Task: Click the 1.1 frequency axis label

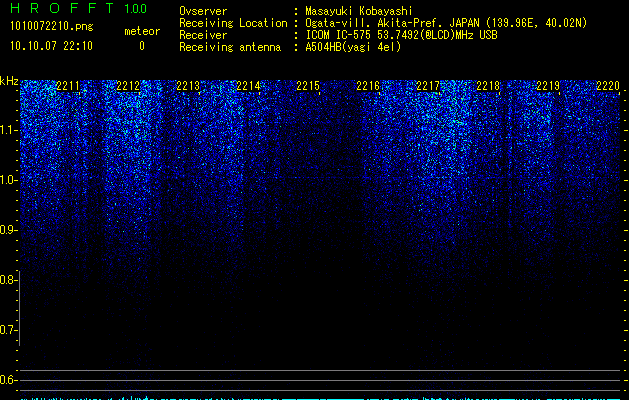Action: [9, 130]
